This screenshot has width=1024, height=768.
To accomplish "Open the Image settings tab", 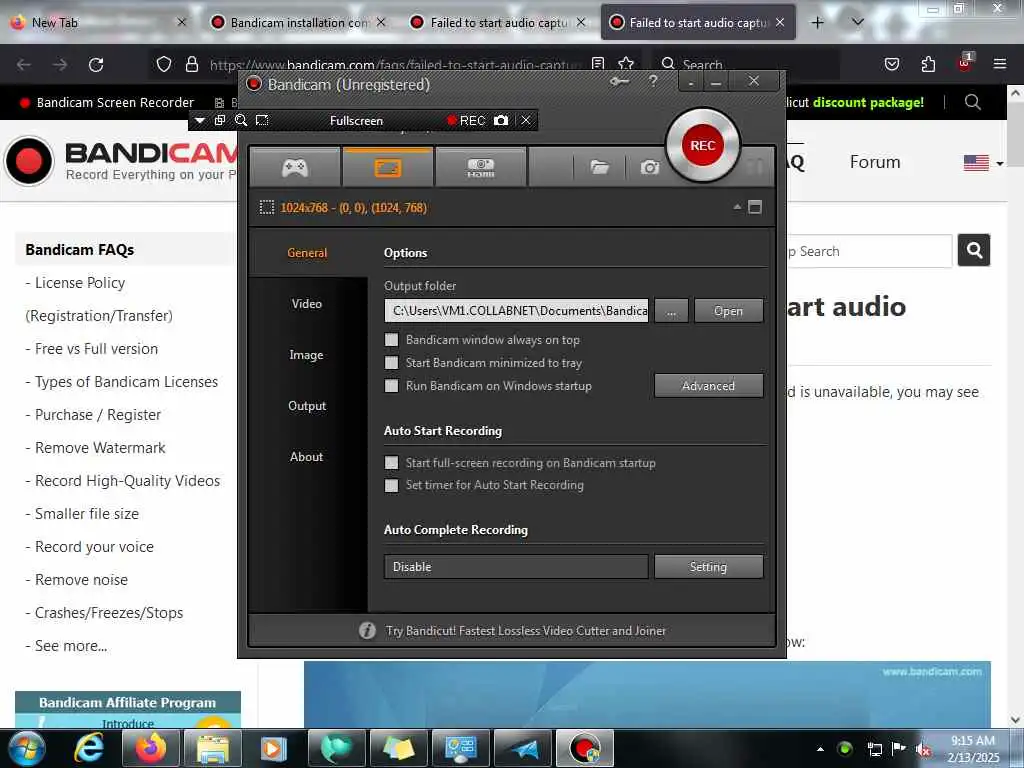I will coord(307,355).
